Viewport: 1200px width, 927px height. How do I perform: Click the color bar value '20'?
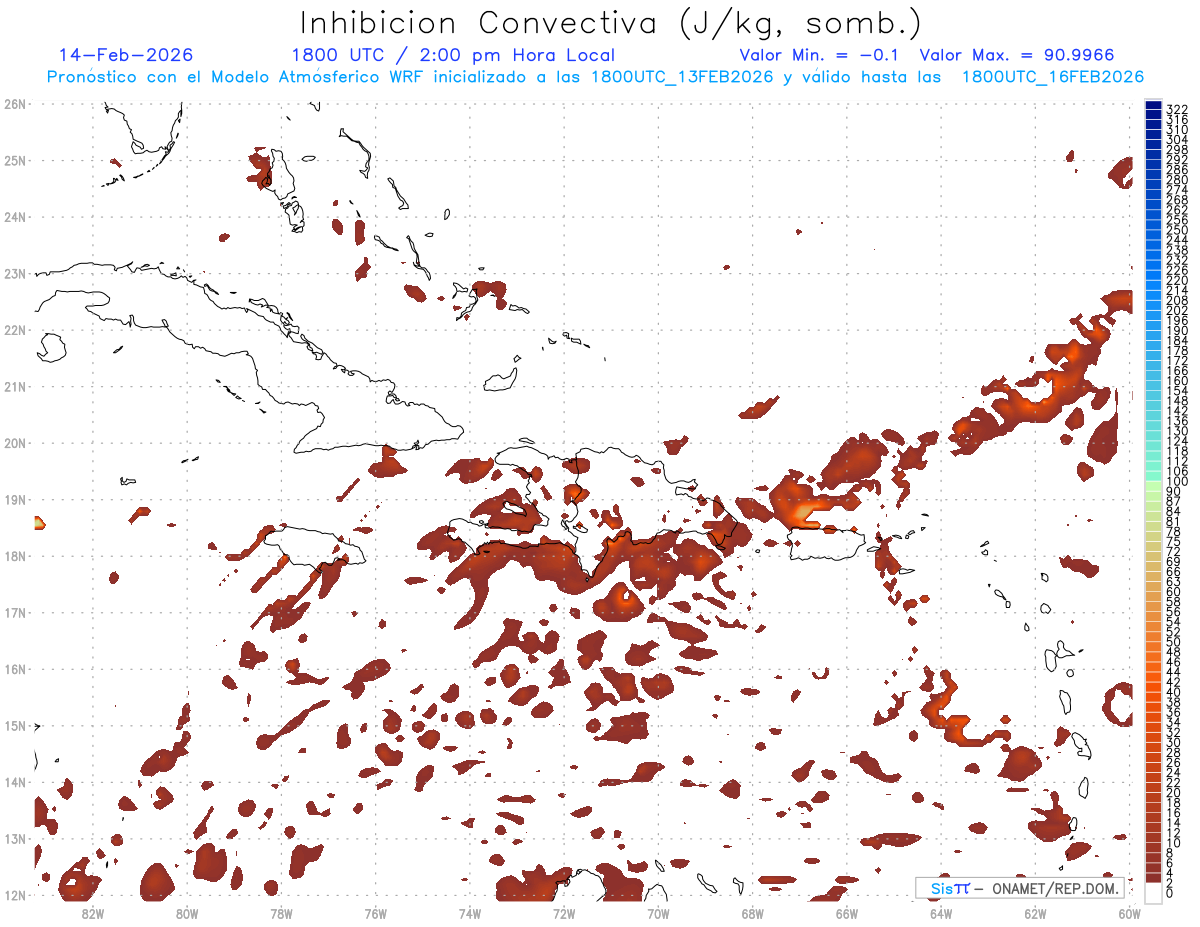point(1174,792)
